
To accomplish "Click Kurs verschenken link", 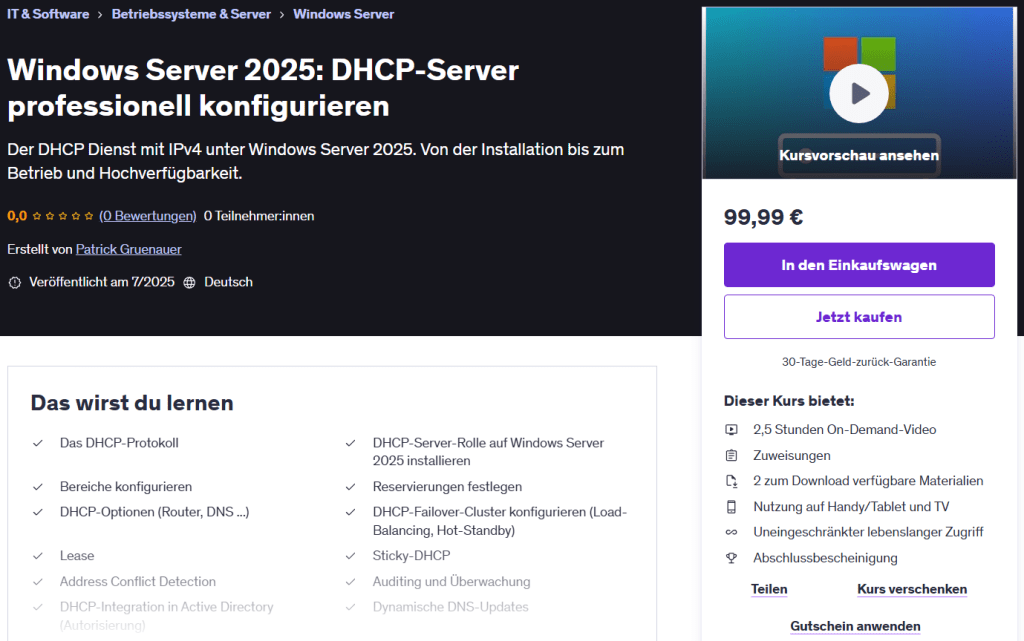I will click(x=912, y=590).
